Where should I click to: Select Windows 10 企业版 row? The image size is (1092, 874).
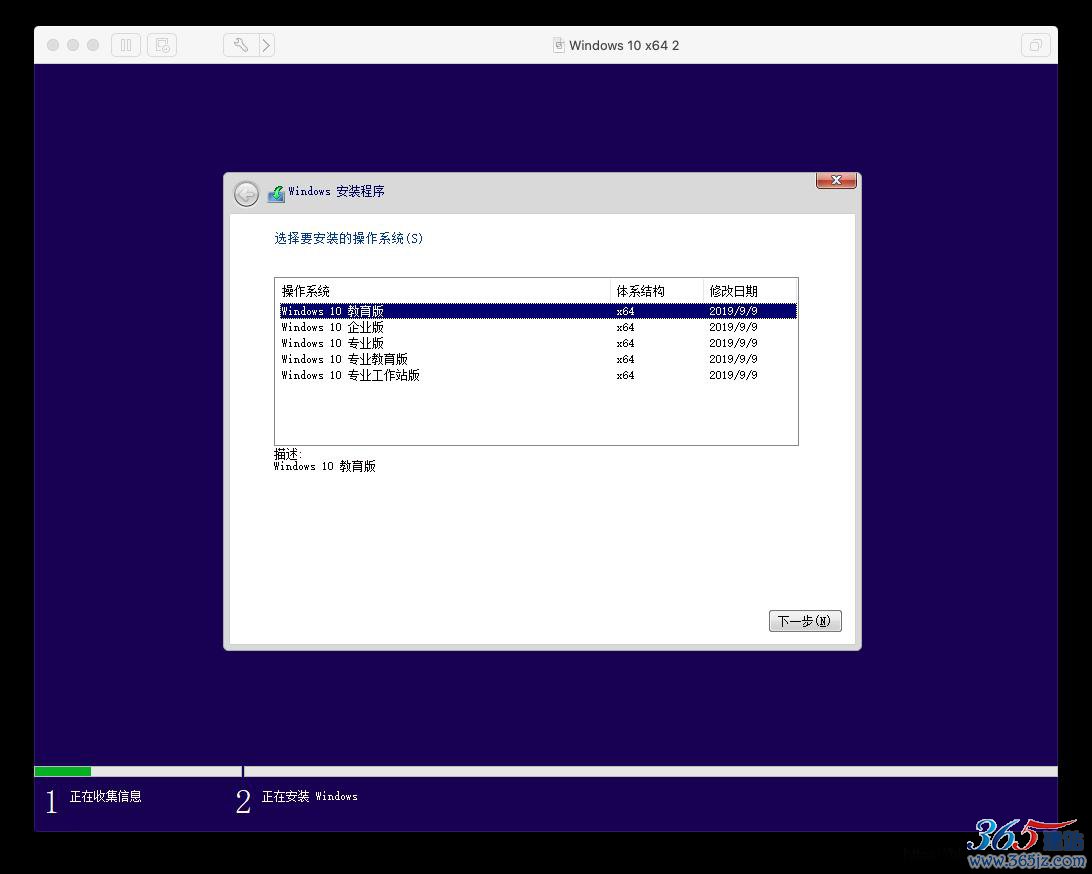pyautogui.click(x=538, y=327)
